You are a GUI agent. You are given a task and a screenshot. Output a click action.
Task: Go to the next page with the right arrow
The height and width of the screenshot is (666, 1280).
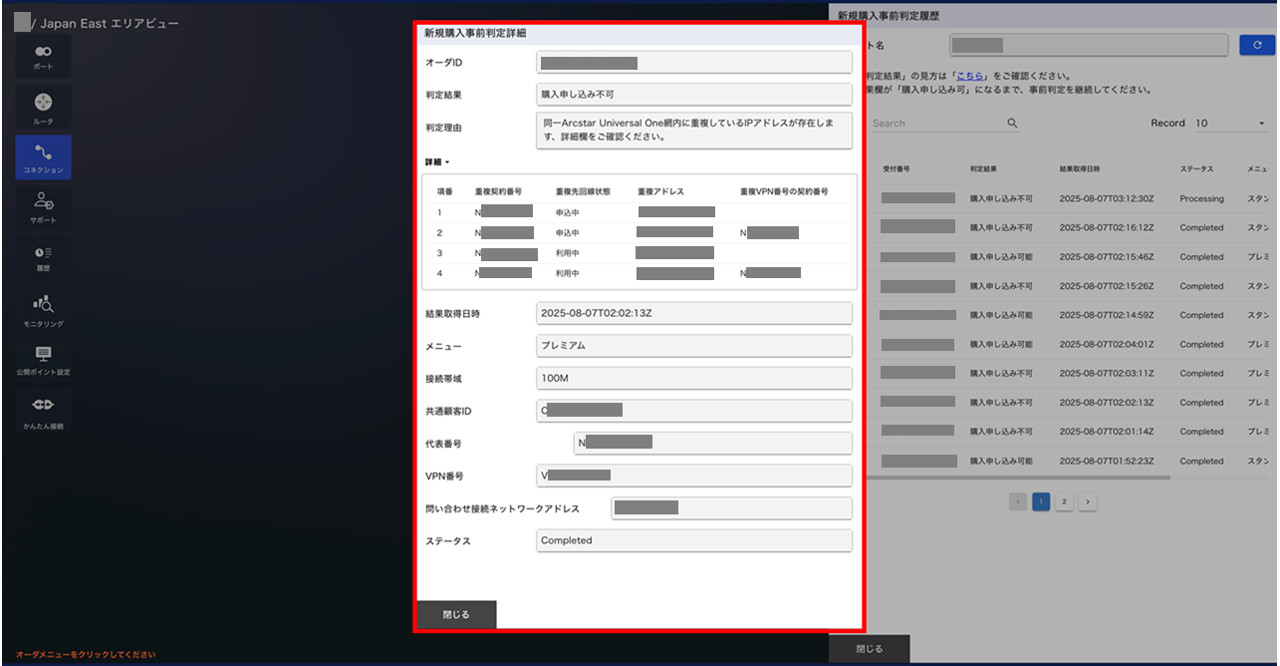coord(1087,501)
